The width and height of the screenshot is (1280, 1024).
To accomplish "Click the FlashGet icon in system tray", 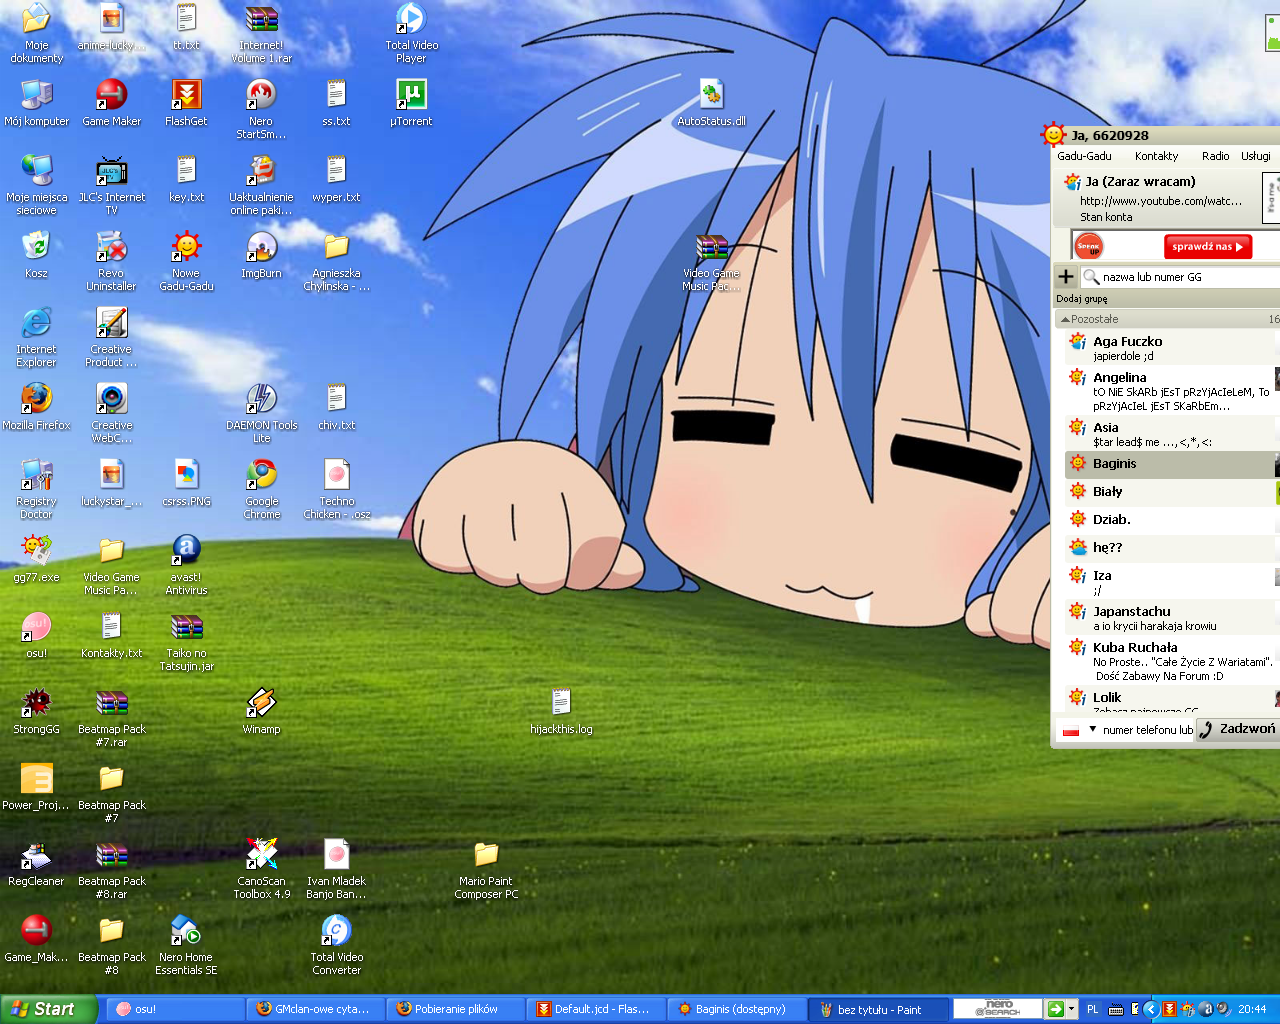I will coord(1169,1009).
